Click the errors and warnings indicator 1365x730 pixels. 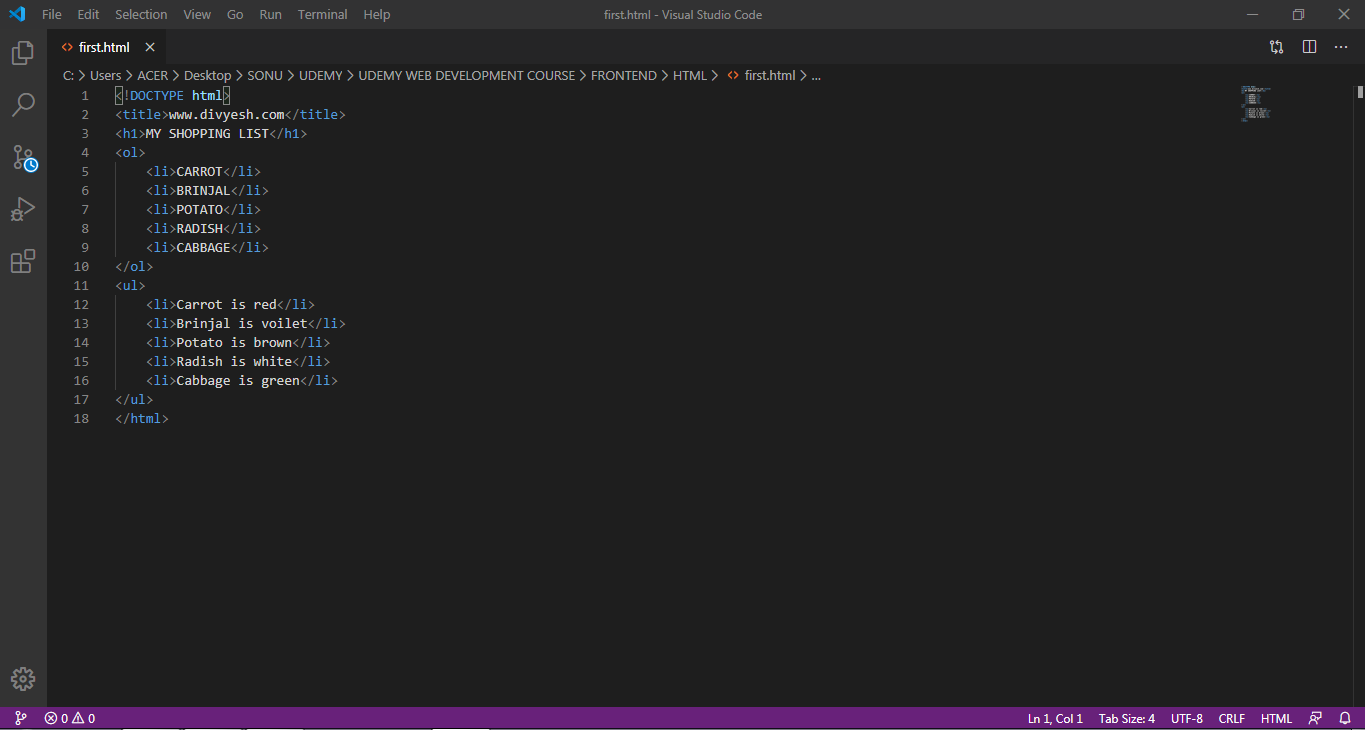pyautogui.click(x=68, y=718)
